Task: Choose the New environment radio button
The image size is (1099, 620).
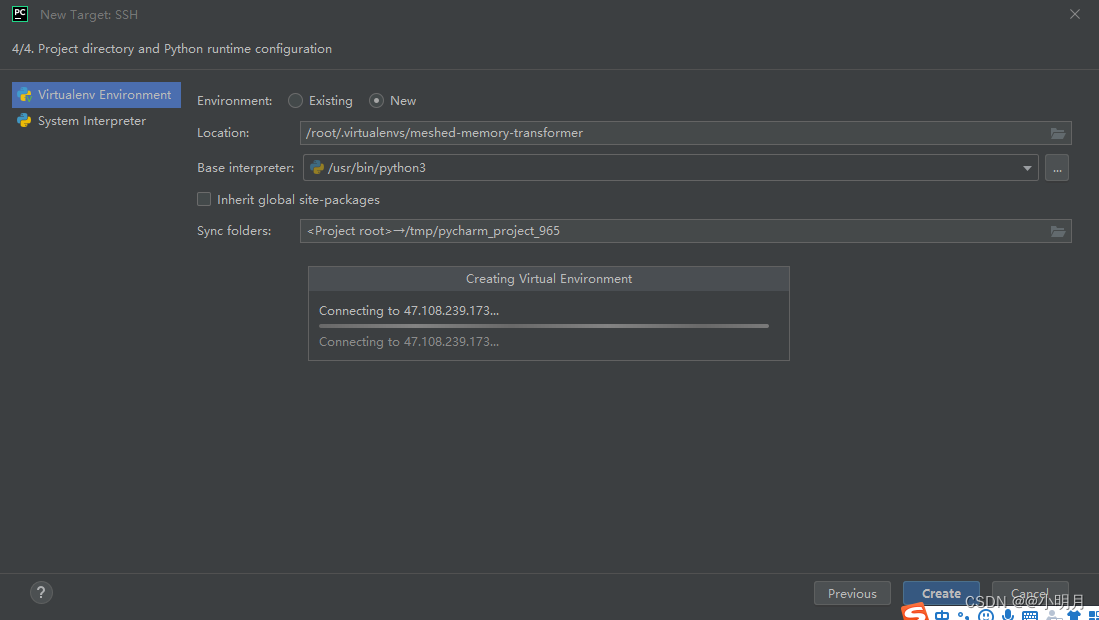Action: [x=376, y=101]
